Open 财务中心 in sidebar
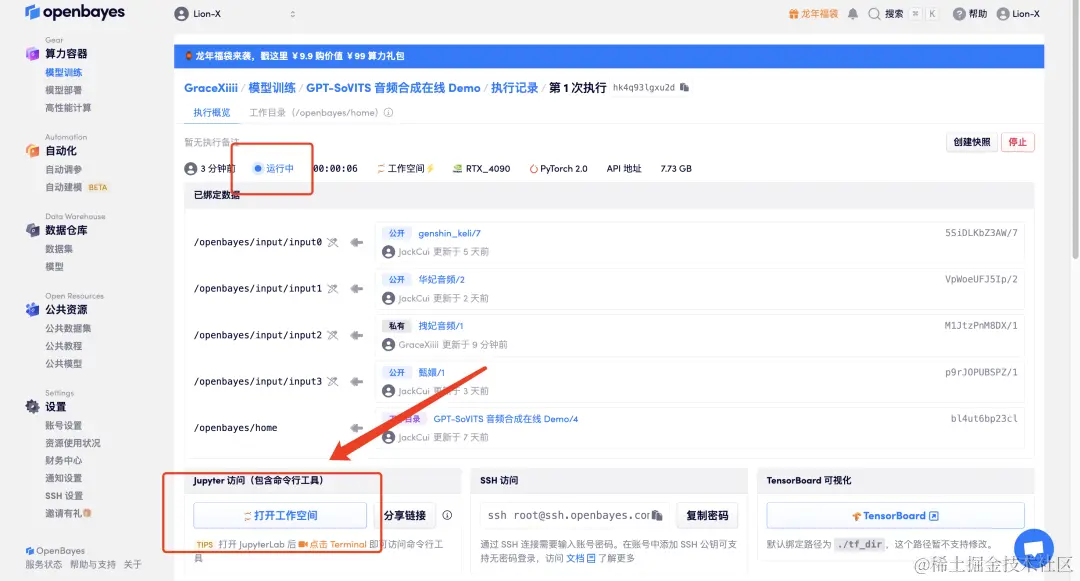This screenshot has height=581, width=1080. click(x=63, y=461)
